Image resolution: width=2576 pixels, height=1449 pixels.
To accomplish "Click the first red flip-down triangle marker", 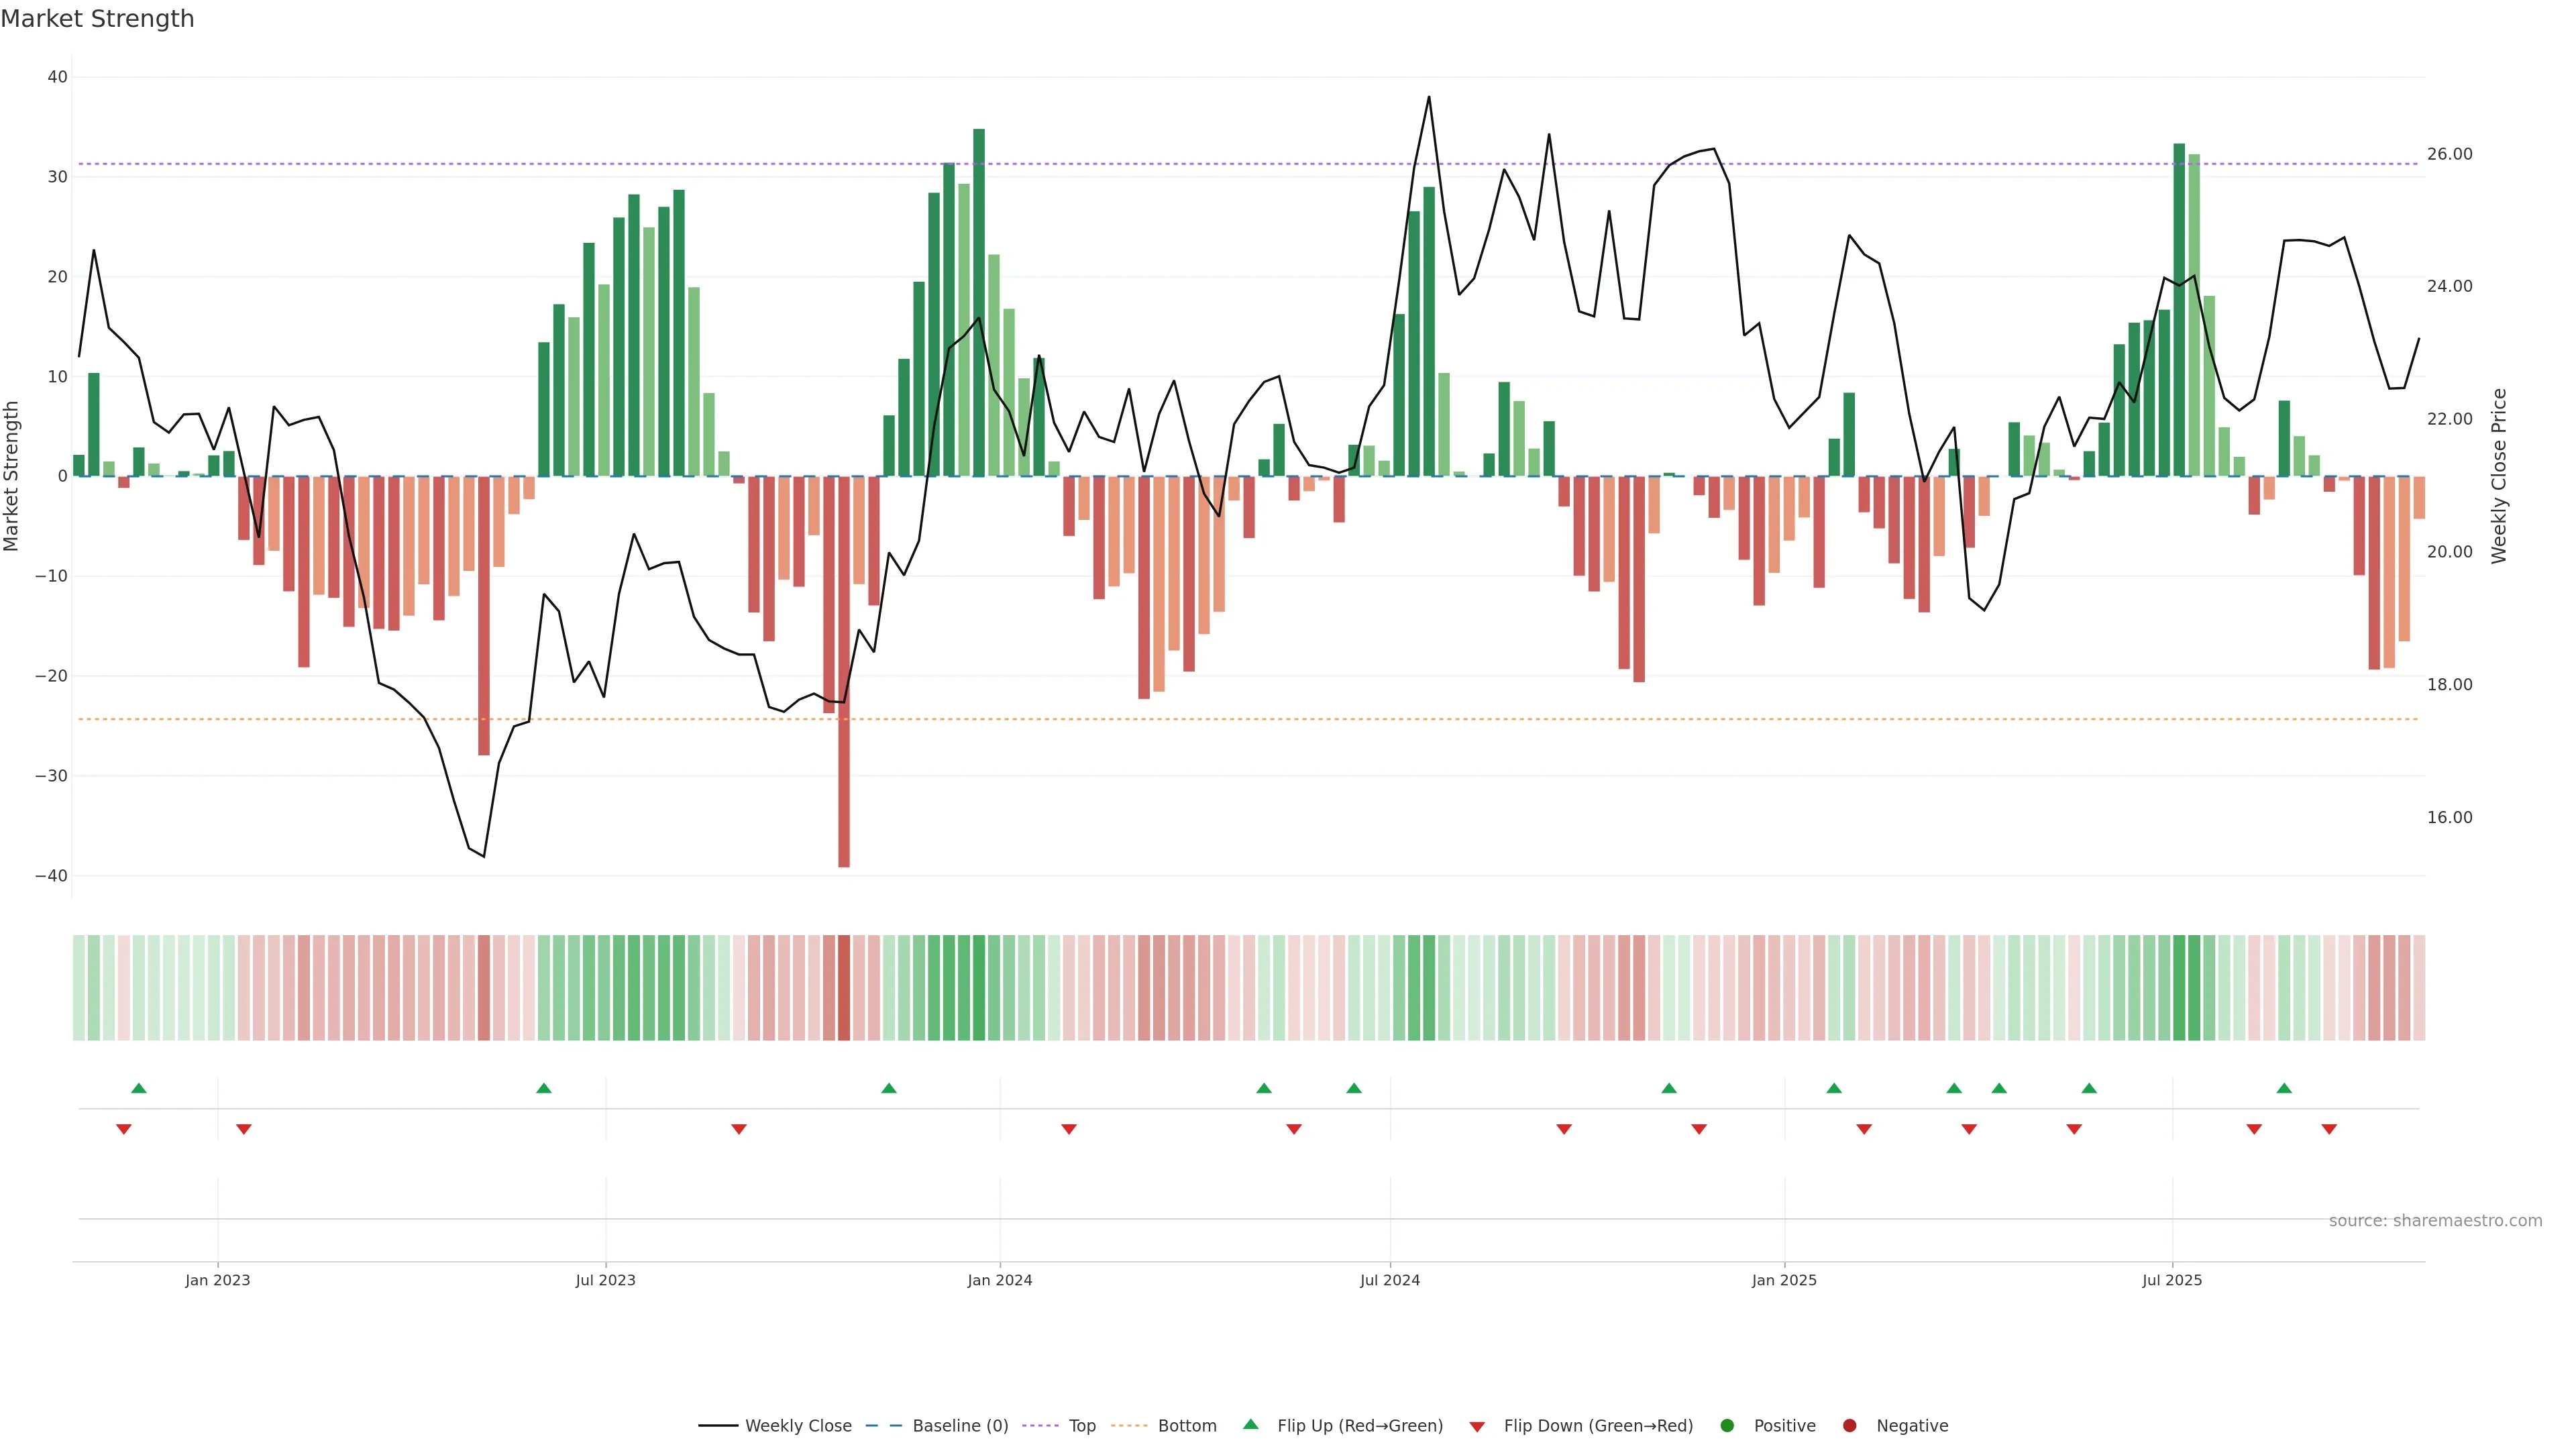I will point(124,1129).
